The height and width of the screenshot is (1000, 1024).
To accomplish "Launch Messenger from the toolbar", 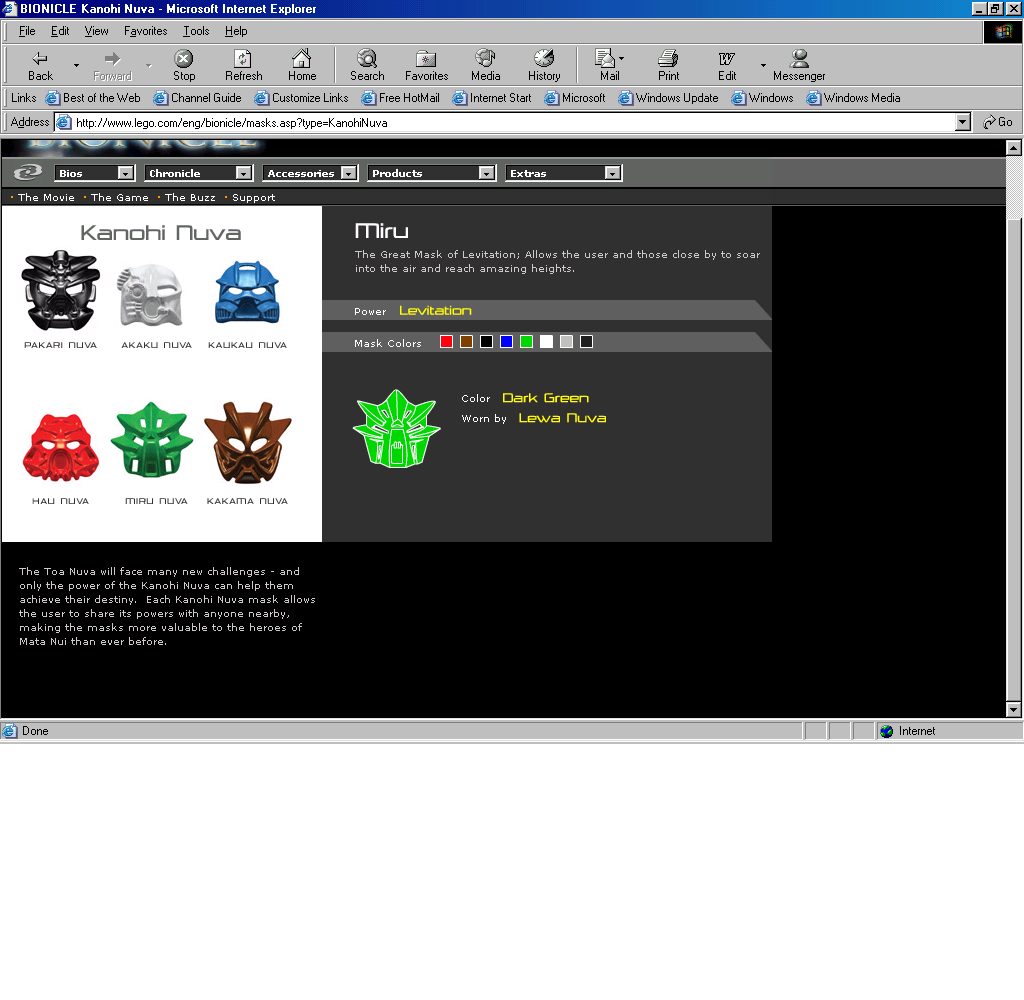I will pos(799,65).
